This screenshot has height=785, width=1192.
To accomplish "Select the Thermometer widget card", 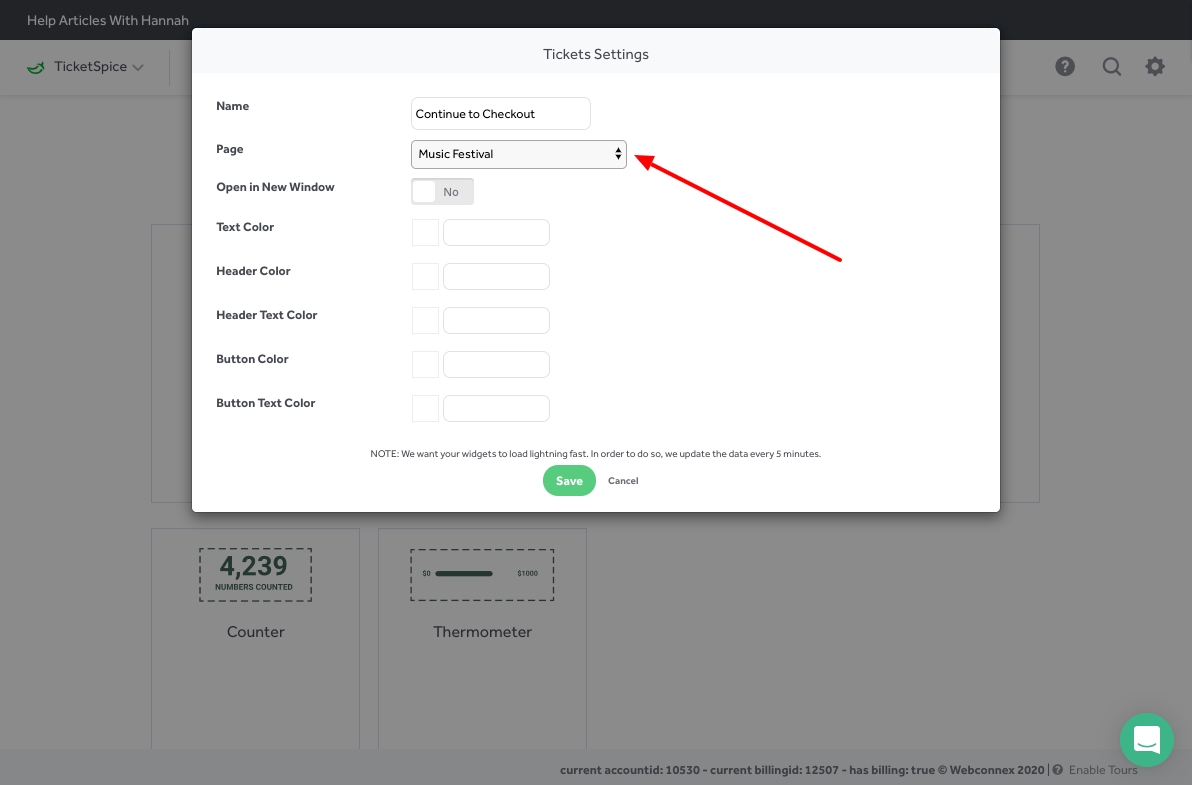I will pyautogui.click(x=483, y=638).
